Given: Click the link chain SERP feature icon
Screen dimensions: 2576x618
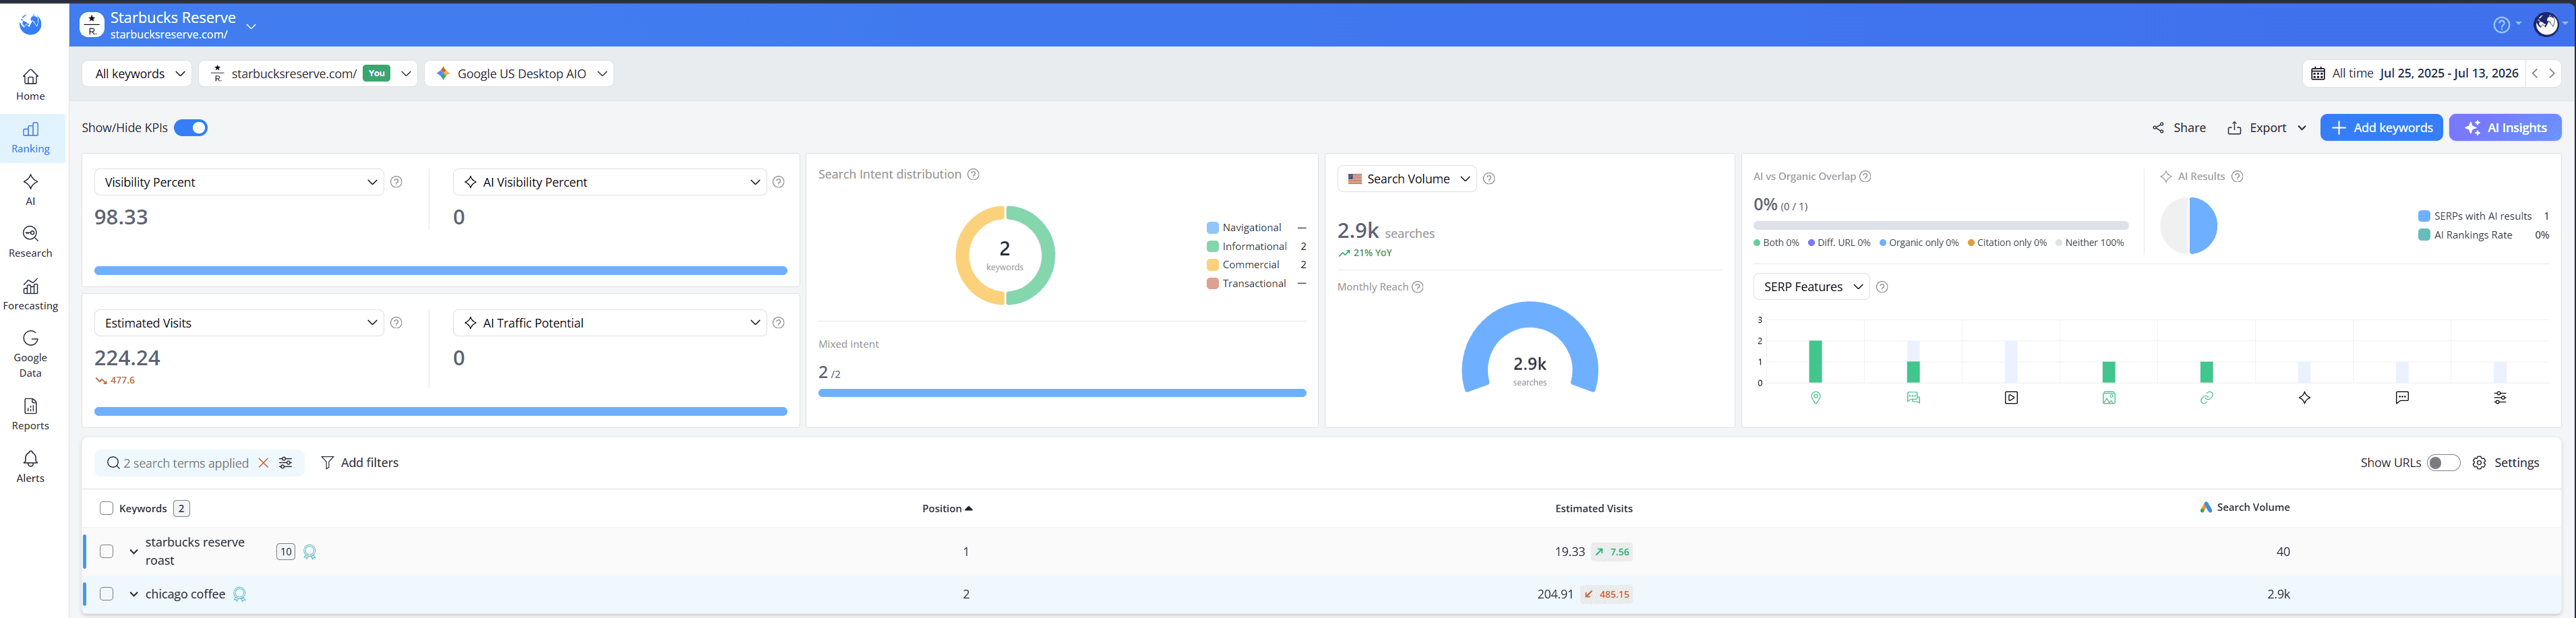Looking at the screenshot, I should [2207, 398].
